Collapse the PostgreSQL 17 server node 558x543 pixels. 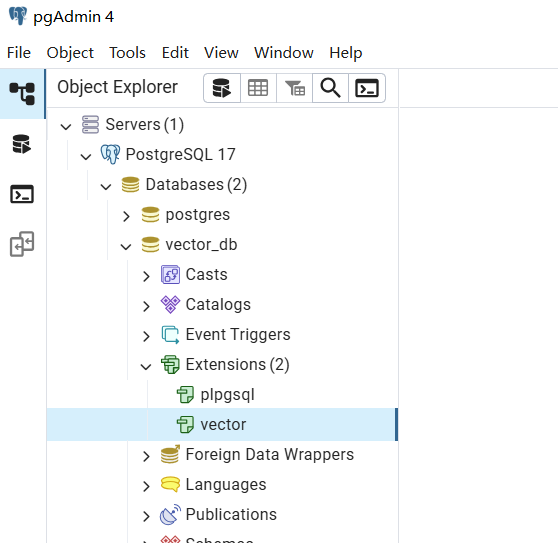coord(86,156)
